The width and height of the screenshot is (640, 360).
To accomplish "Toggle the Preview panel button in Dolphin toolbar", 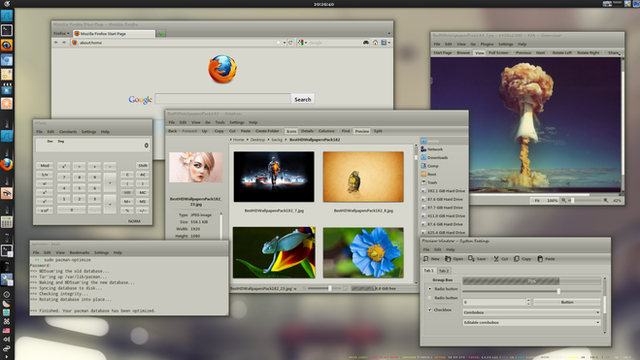I will (362, 131).
